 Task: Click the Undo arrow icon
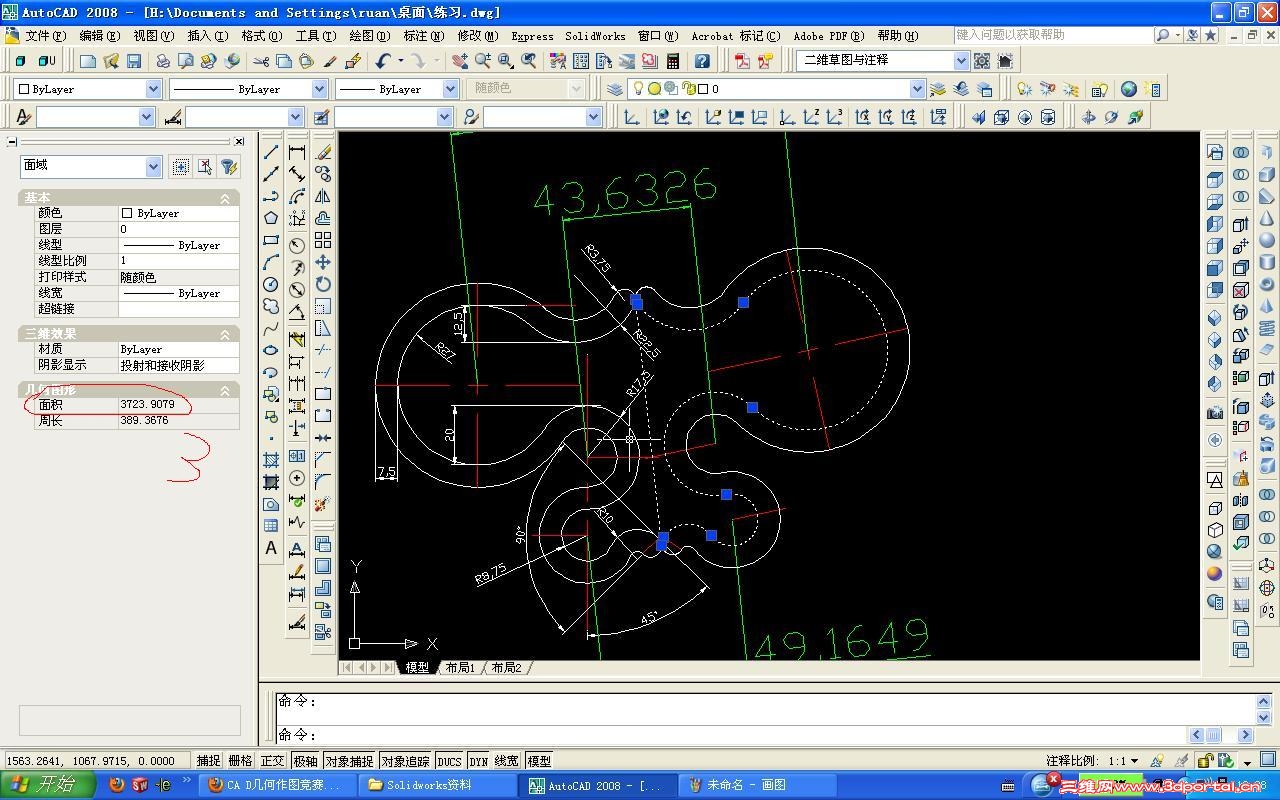pos(383,61)
